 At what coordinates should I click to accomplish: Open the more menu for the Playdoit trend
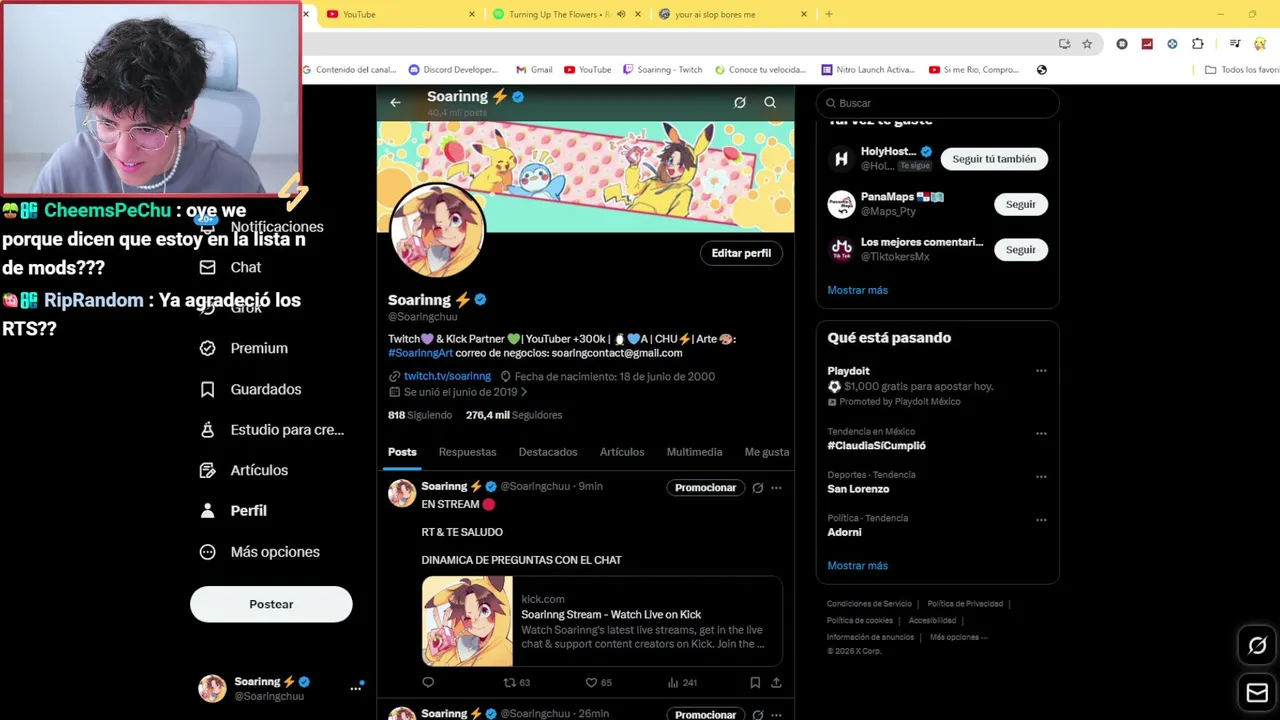coord(1041,371)
